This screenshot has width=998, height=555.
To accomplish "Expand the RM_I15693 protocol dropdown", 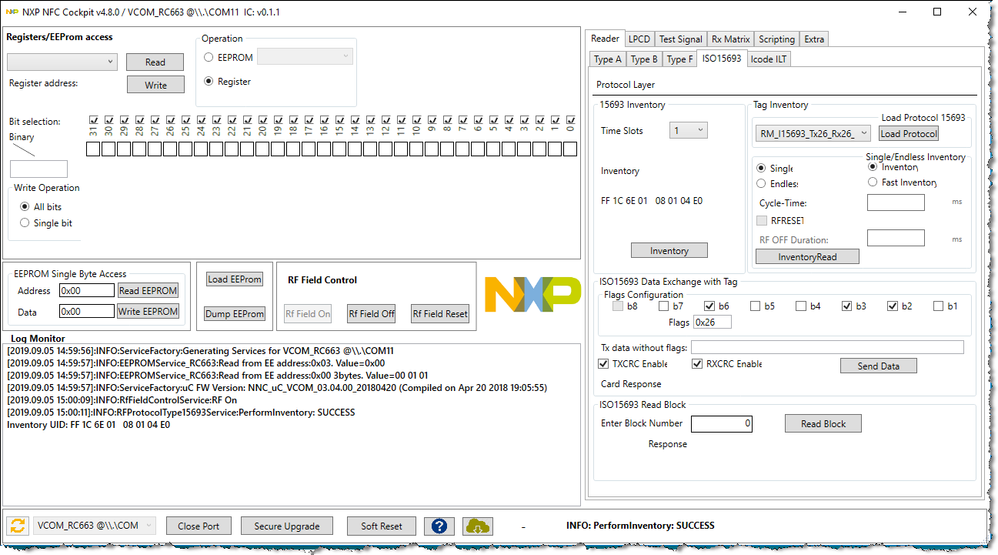I will point(813,134).
